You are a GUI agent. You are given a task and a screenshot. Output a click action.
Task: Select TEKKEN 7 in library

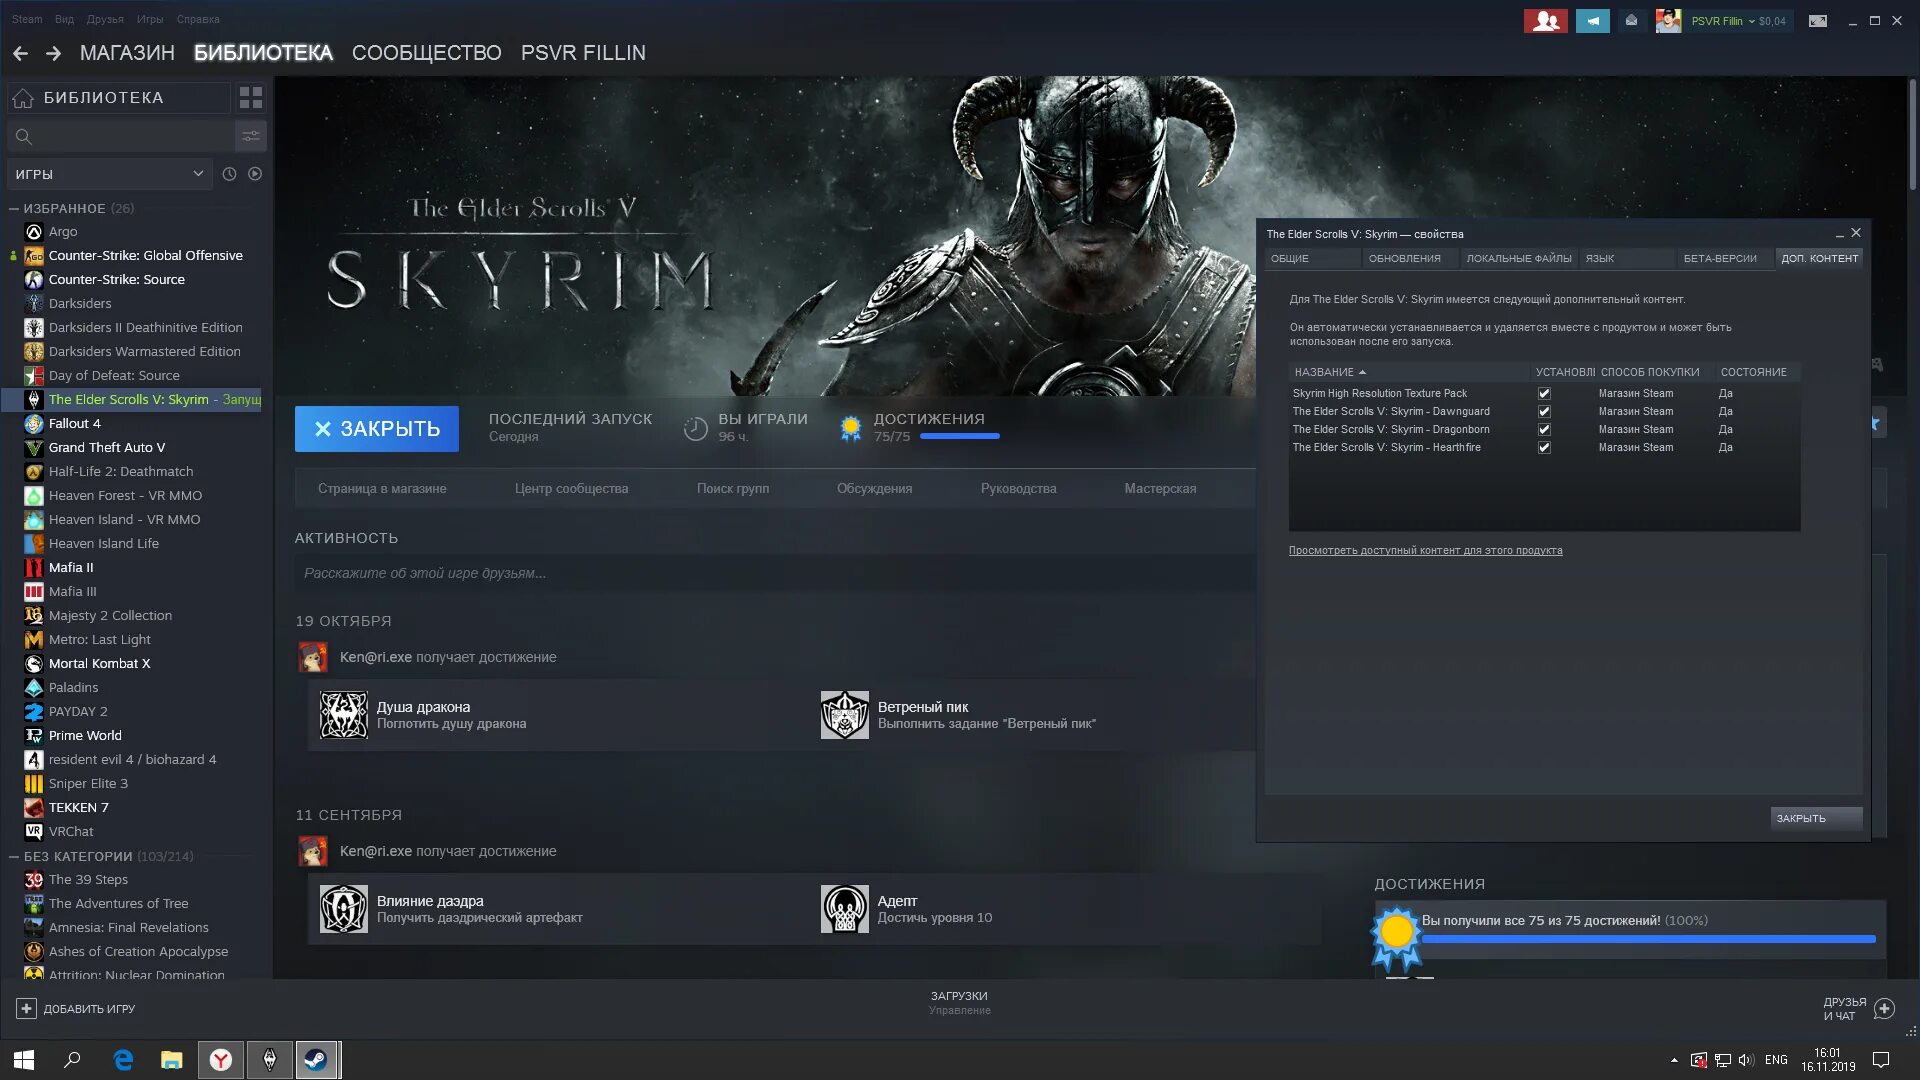pyautogui.click(x=78, y=808)
